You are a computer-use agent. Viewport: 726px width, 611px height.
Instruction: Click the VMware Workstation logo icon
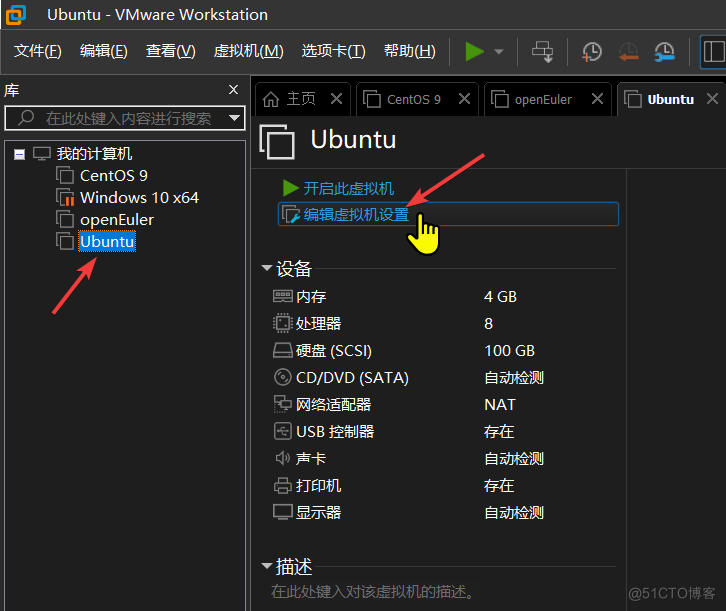16,14
